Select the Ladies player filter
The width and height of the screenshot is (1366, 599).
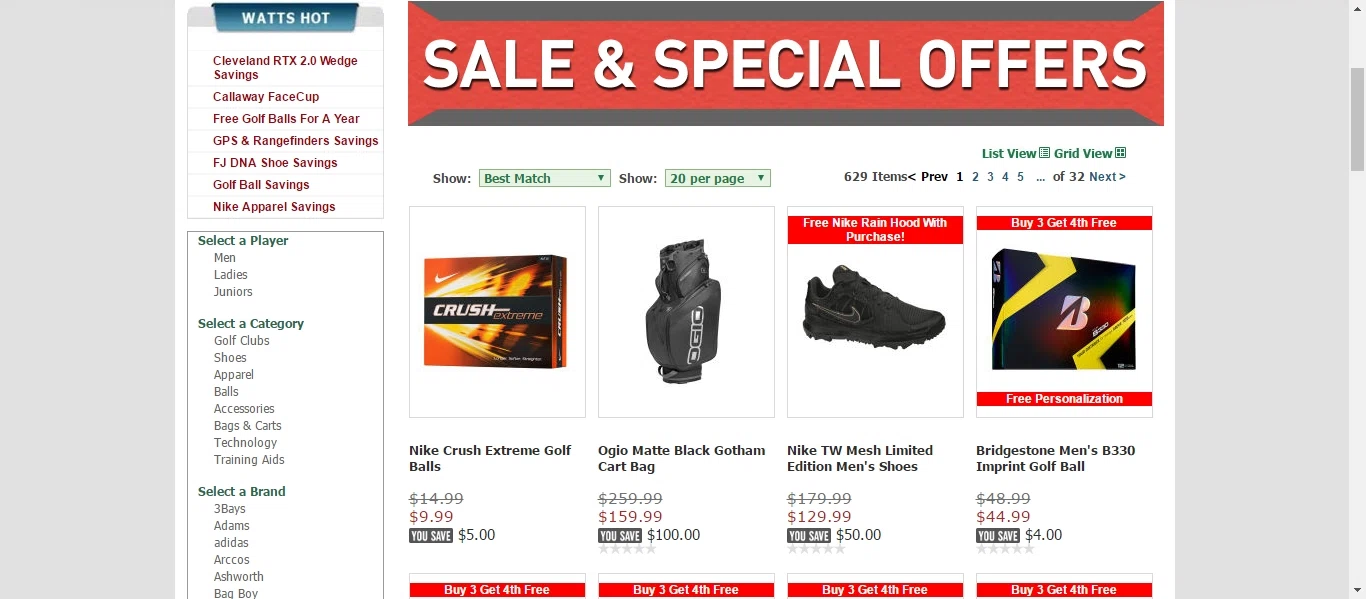231,275
